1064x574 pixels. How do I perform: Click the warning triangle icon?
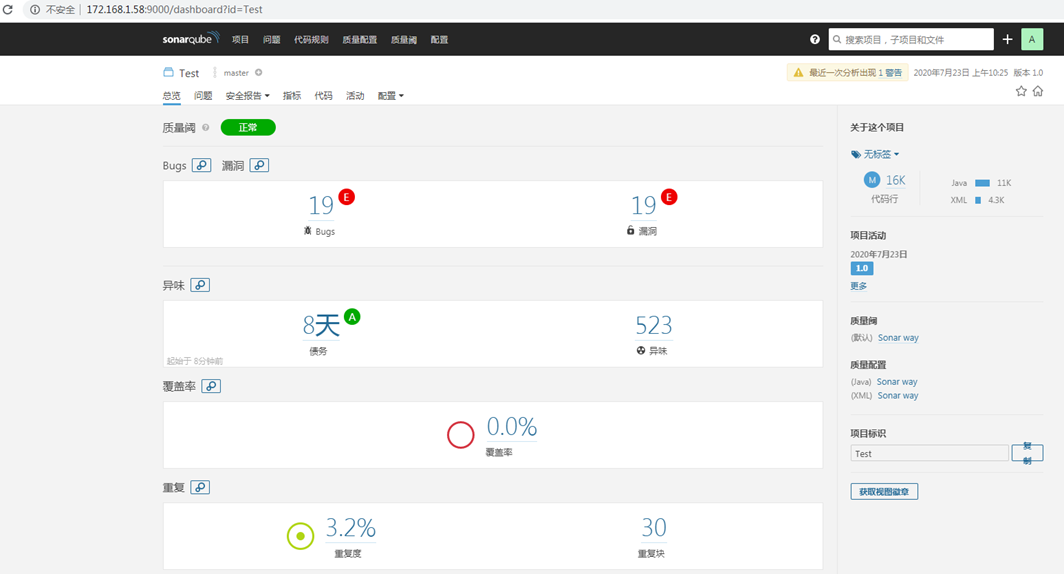coord(798,73)
